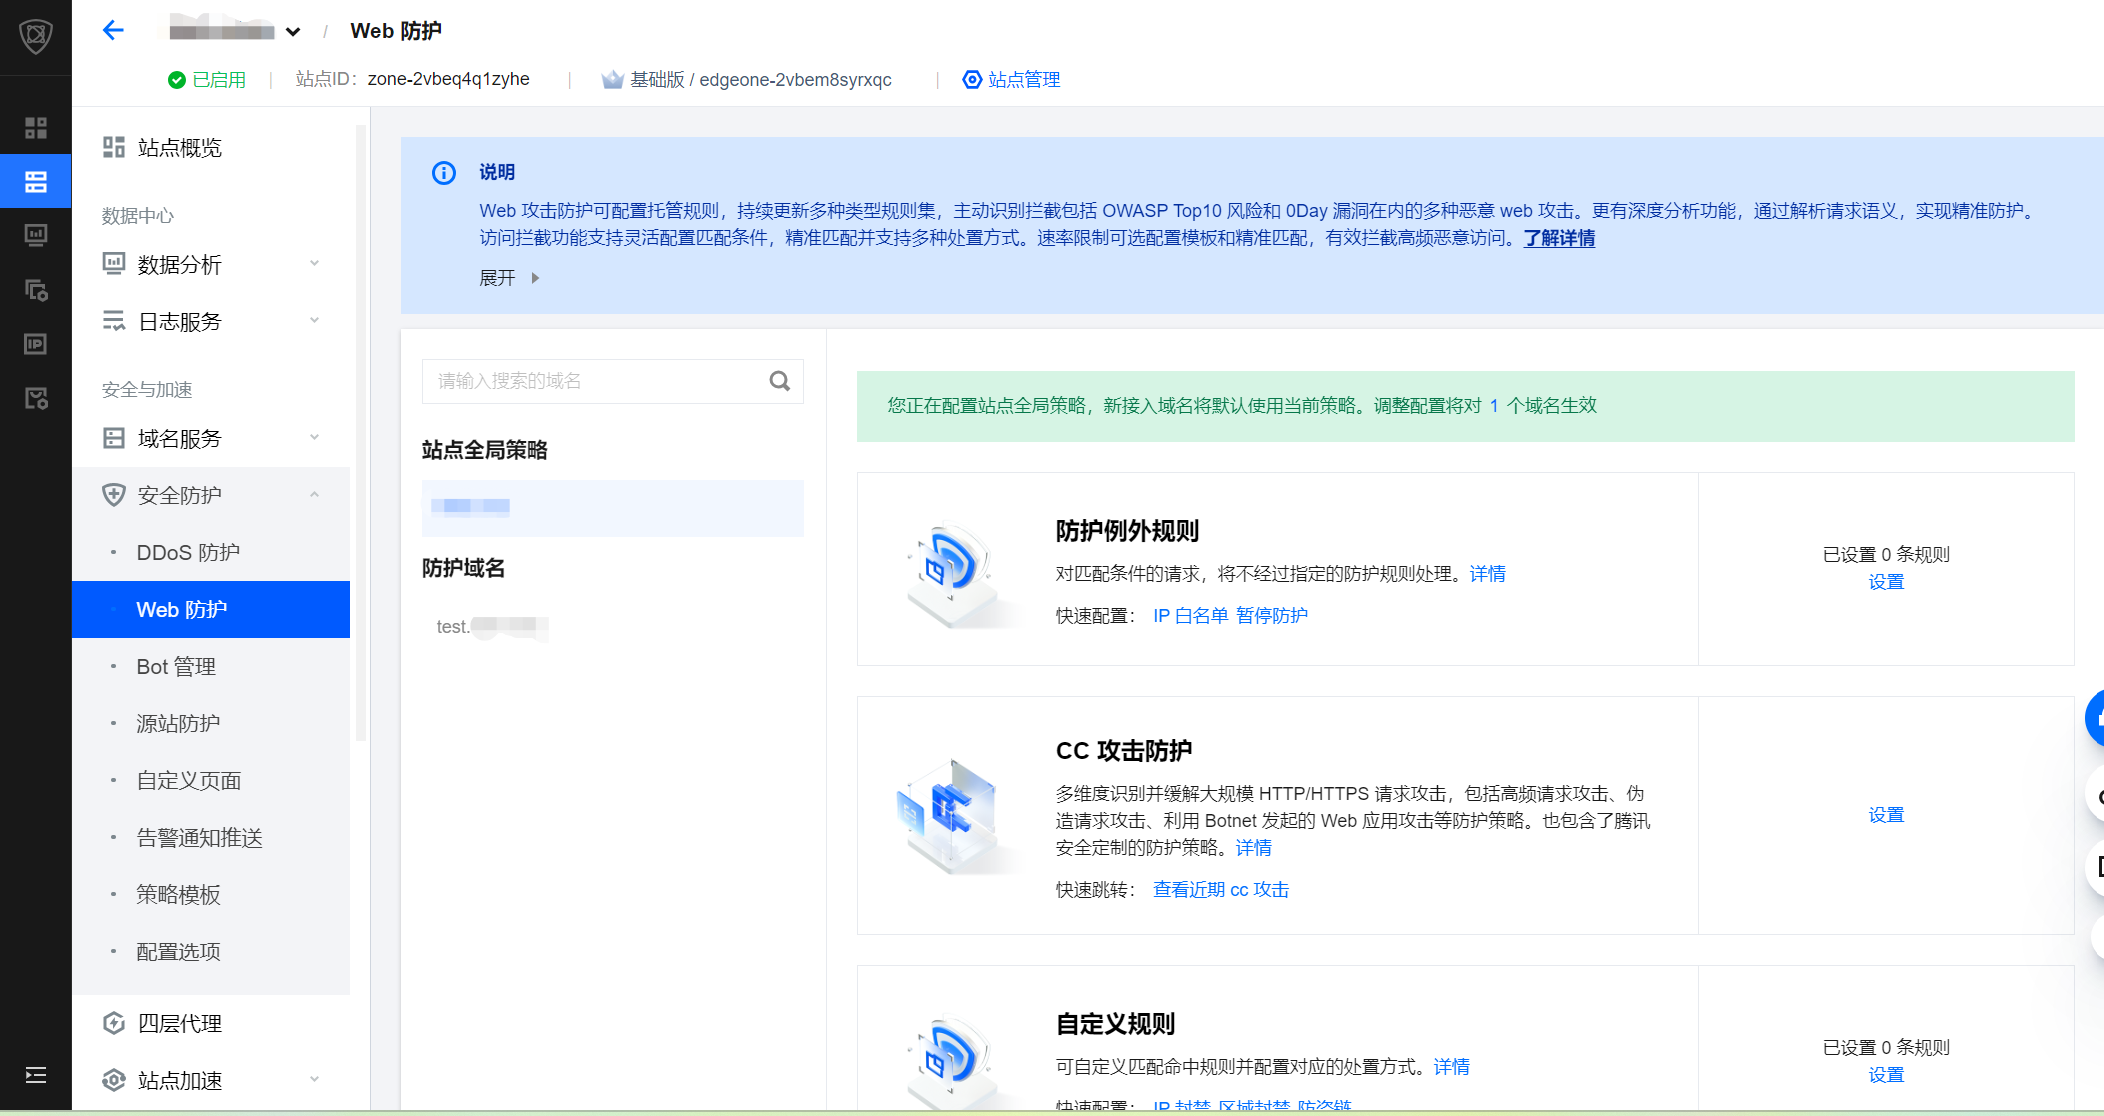Image resolution: width=2104 pixels, height=1116 pixels.
Task: Focus the domain search input field
Action: click(612, 381)
